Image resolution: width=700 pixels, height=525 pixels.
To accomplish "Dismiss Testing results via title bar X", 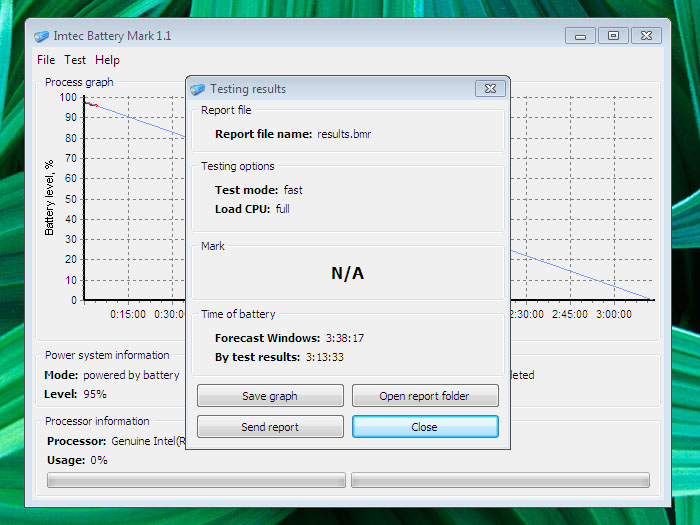I will coord(488,88).
